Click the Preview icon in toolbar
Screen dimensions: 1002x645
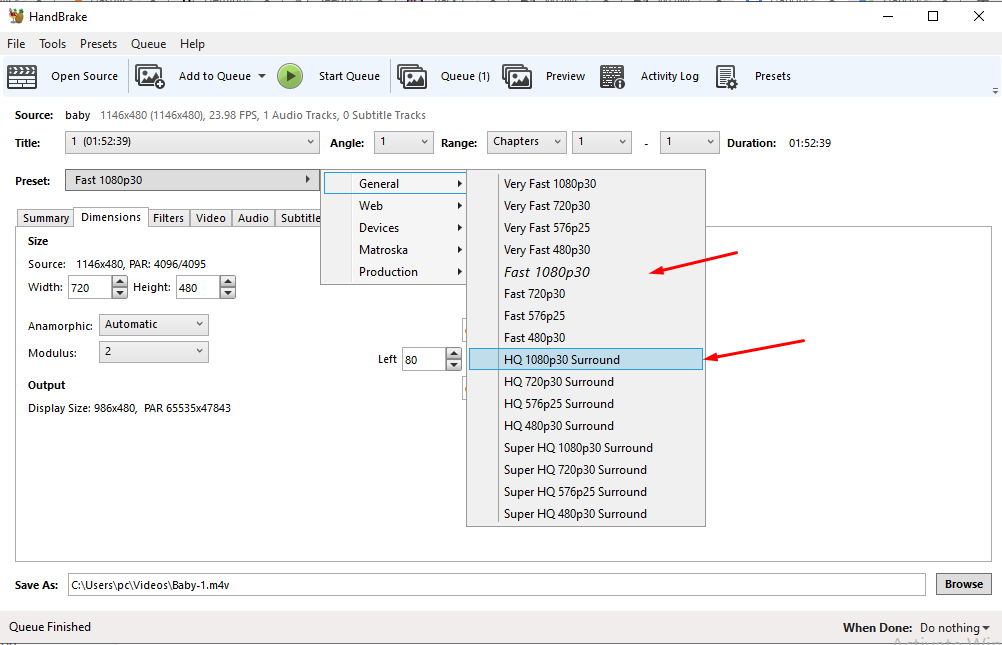pyautogui.click(x=517, y=76)
